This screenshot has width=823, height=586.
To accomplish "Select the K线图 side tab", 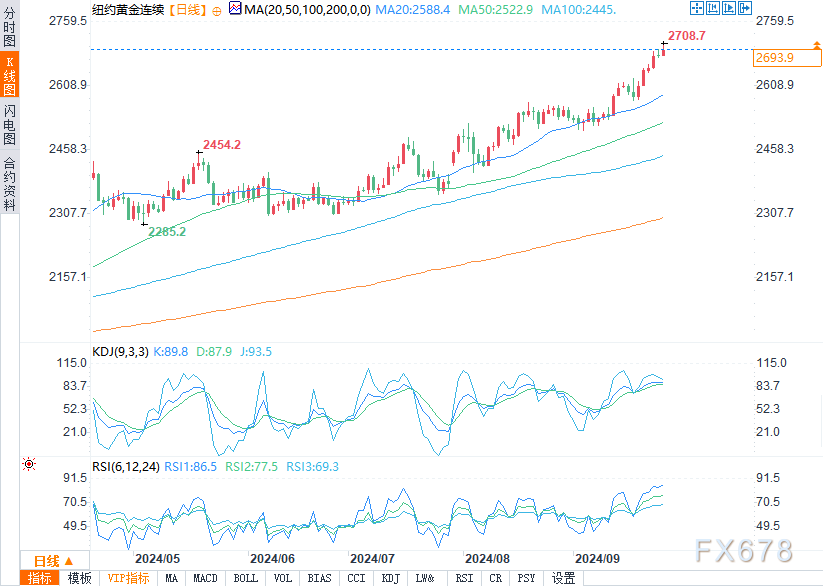I will tap(9, 74).
